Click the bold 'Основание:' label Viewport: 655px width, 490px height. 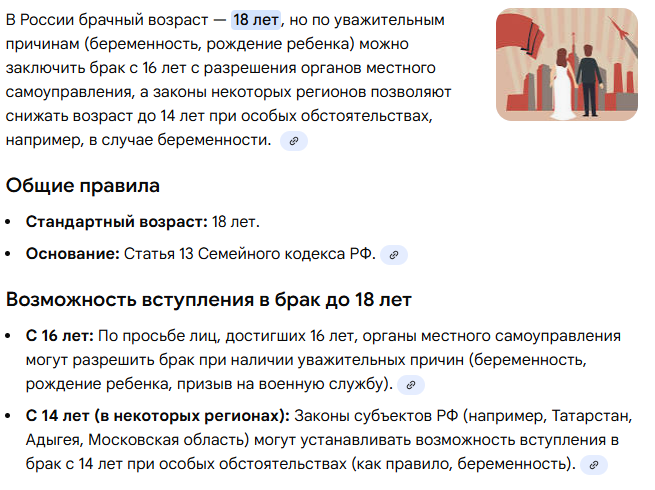(x=73, y=254)
